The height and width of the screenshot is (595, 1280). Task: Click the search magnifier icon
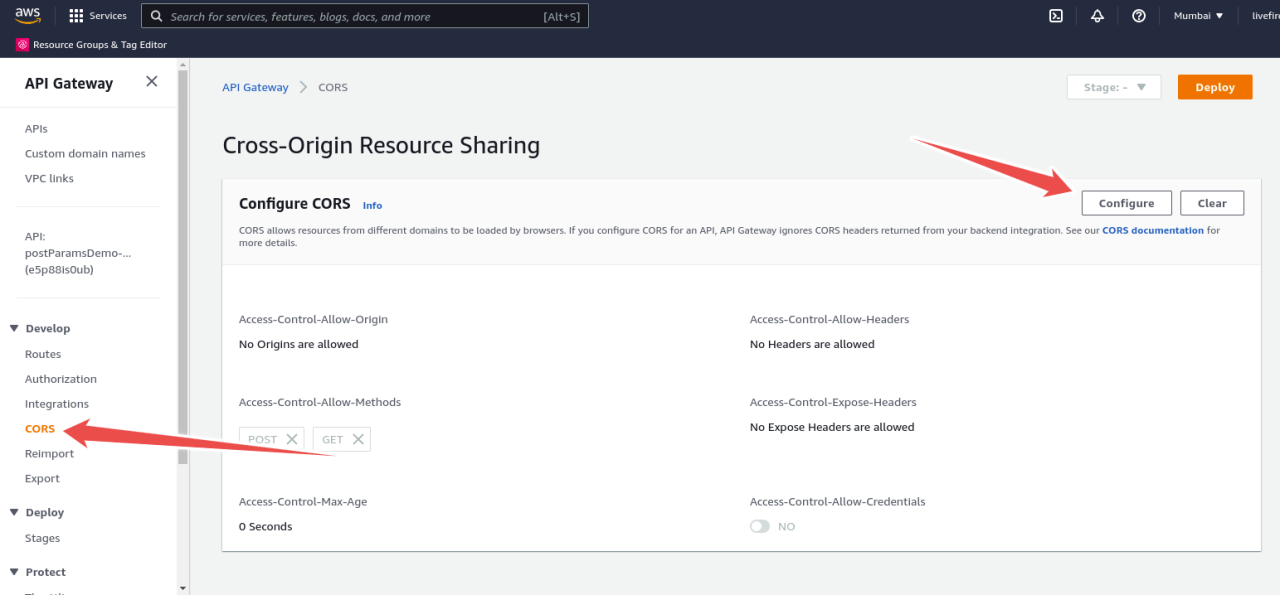(x=155, y=15)
